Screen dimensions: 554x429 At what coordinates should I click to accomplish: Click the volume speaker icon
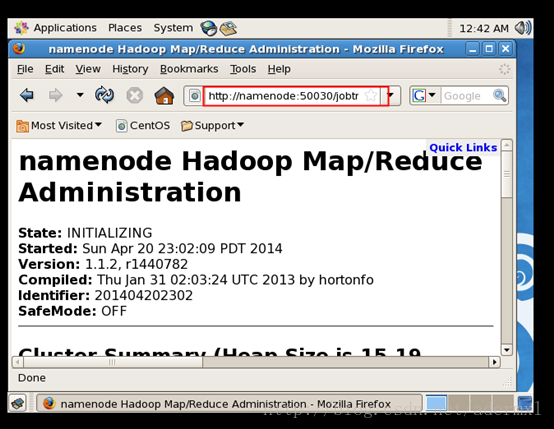coord(523,28)
